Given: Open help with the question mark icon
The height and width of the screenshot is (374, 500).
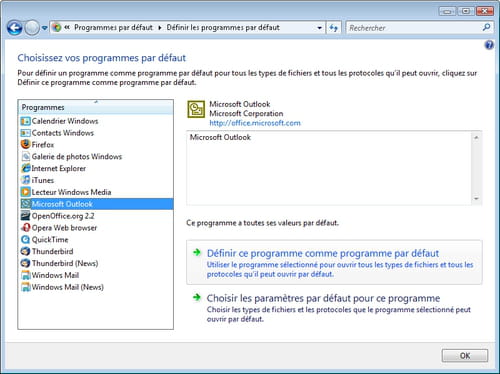Looking at the screenshot, I should pyautogui.click(x=489, y=45).
